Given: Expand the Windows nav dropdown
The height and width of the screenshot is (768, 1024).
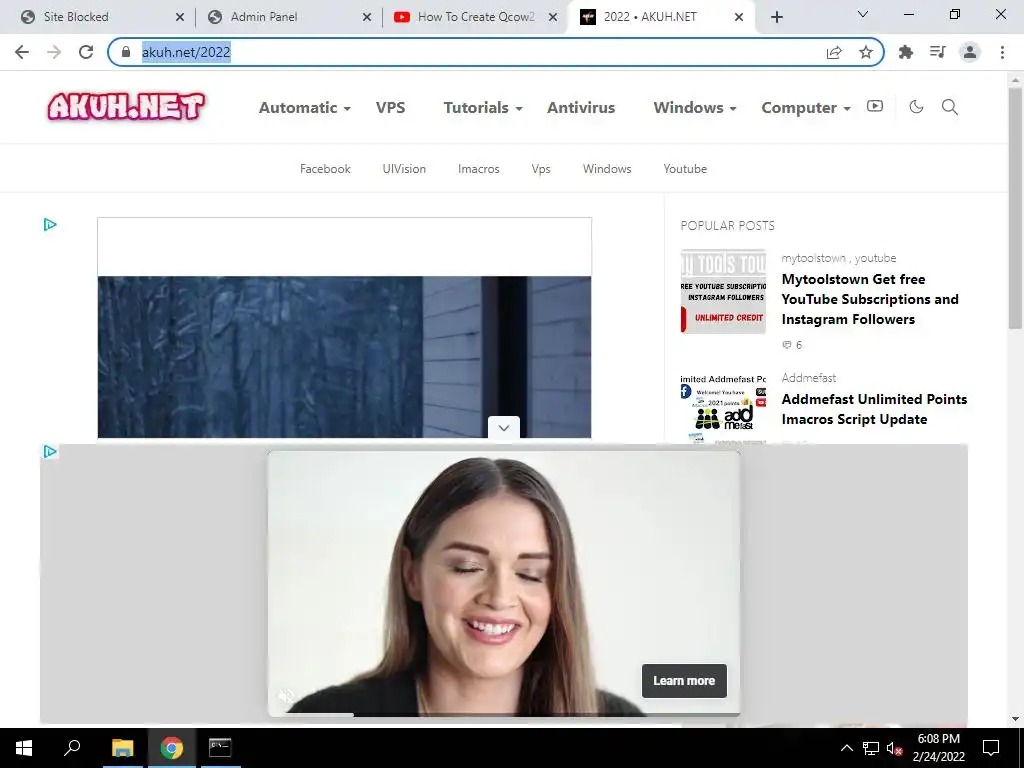Looking at the screenshot, I should (695, 108).
